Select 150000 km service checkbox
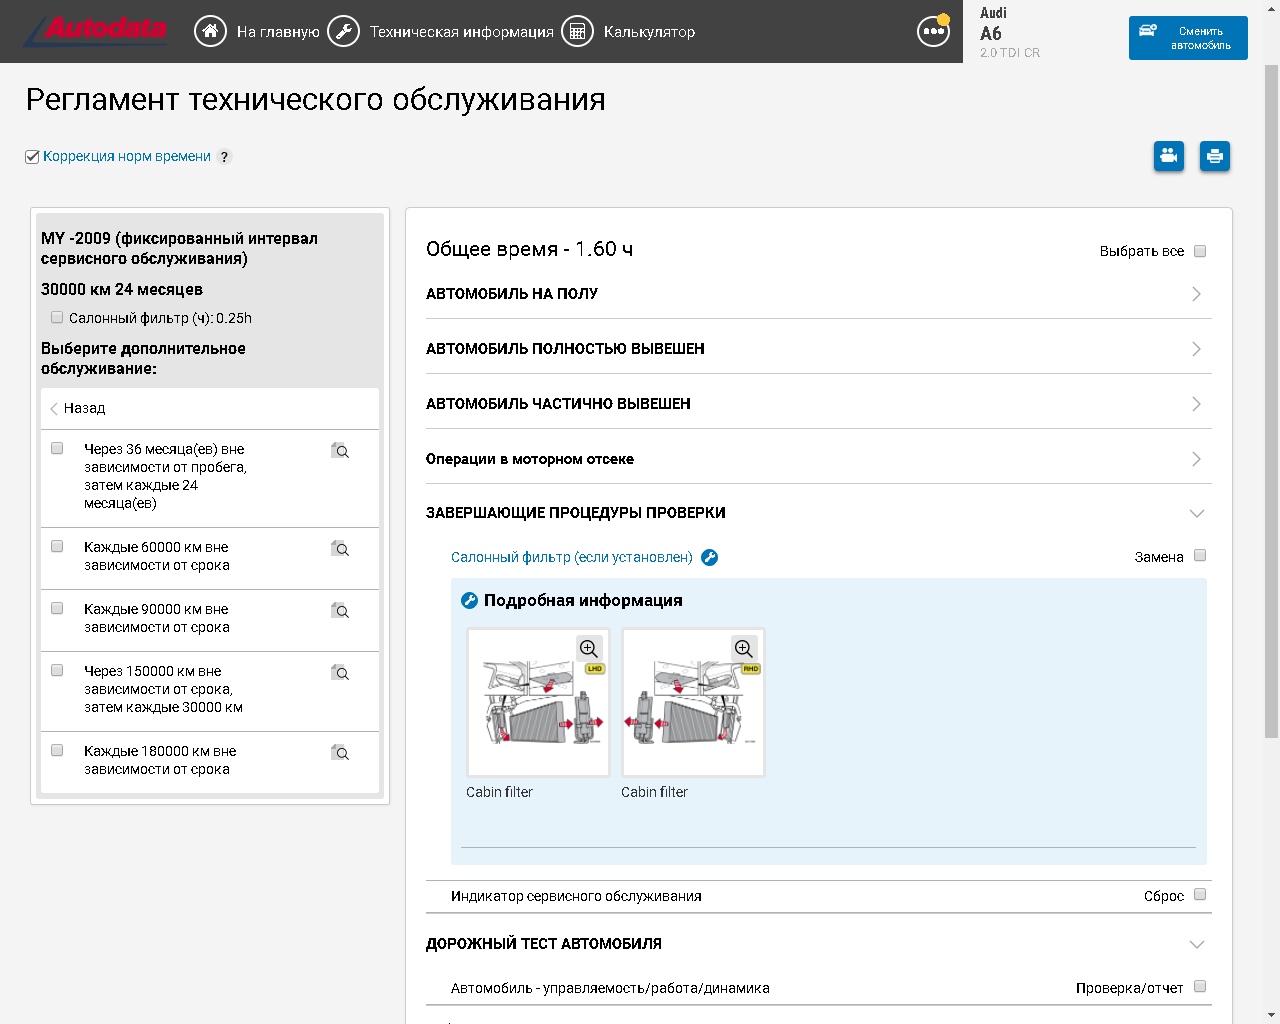 point(57,670)
